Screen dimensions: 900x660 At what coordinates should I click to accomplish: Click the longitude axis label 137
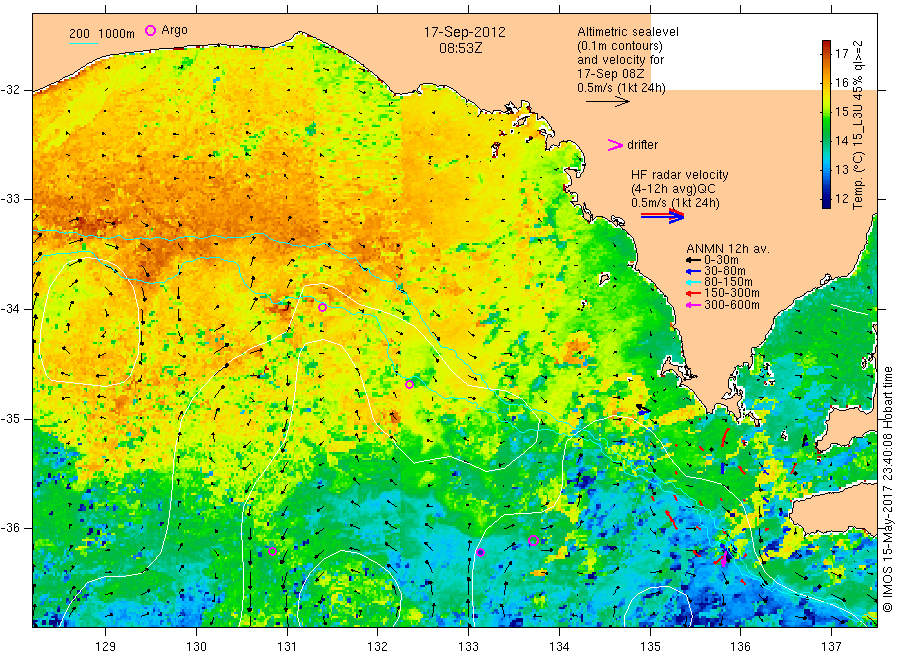831,647
